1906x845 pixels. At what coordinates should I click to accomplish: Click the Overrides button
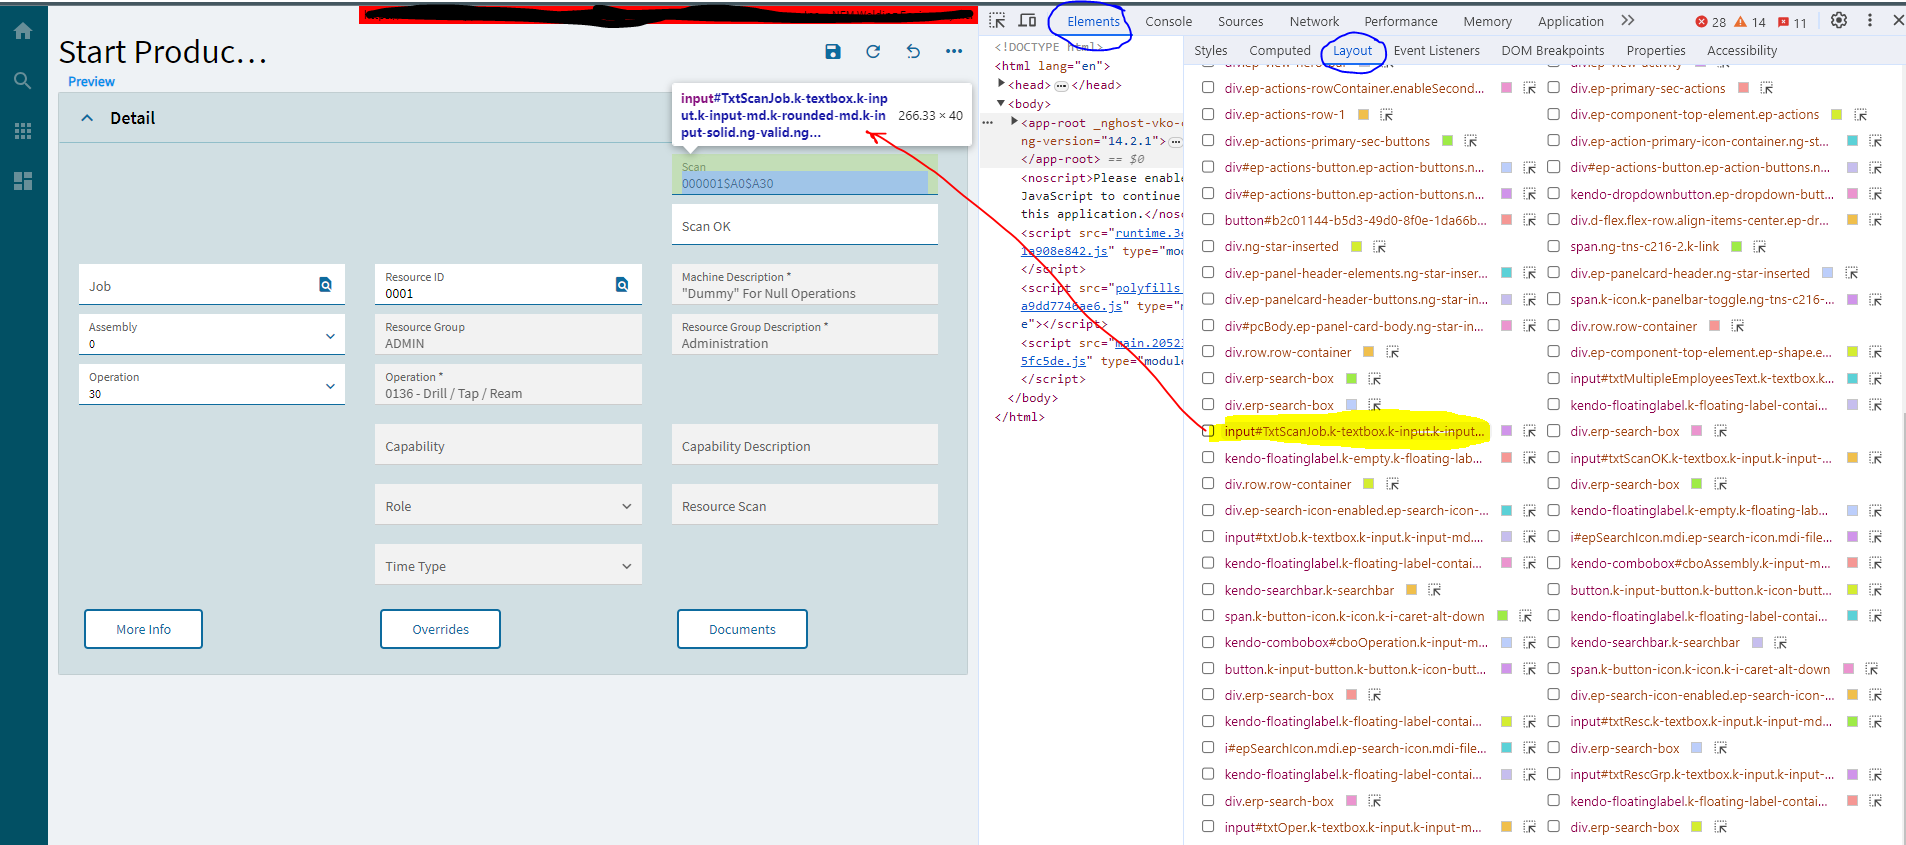coord(440,629)
